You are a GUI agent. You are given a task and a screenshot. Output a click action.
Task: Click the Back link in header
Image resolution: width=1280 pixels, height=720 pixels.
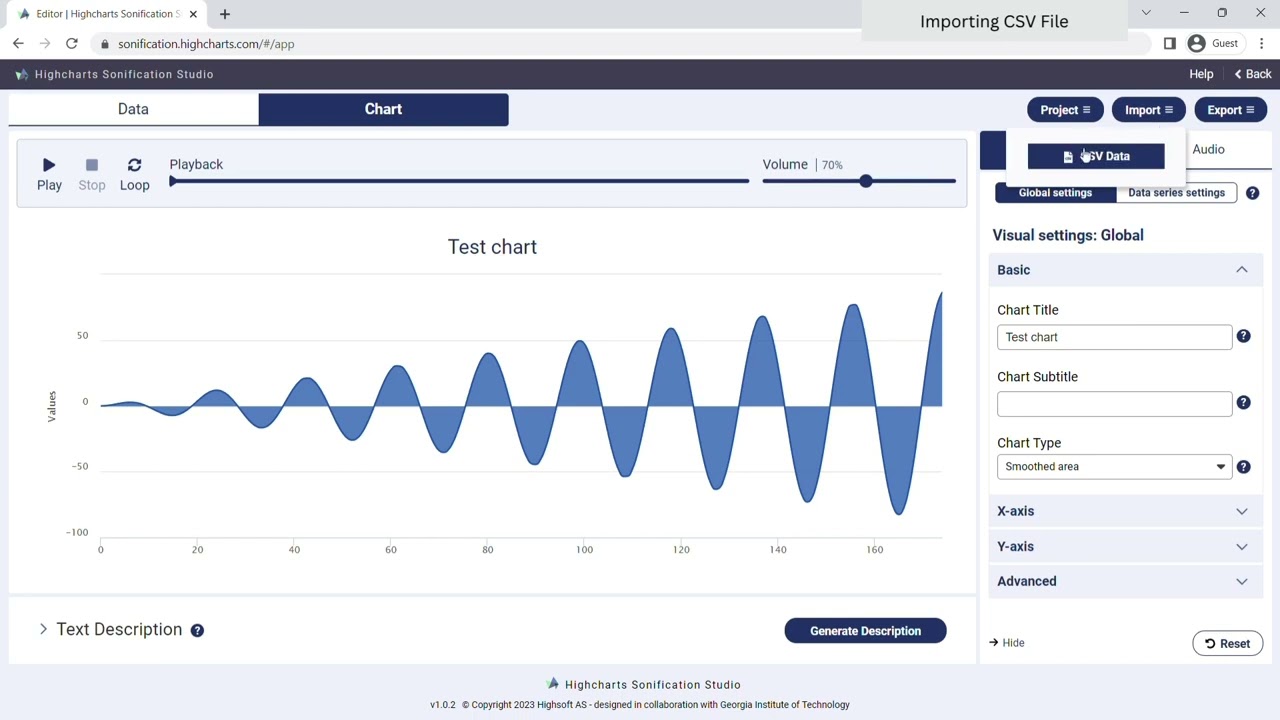click(x=1253, y=74)
